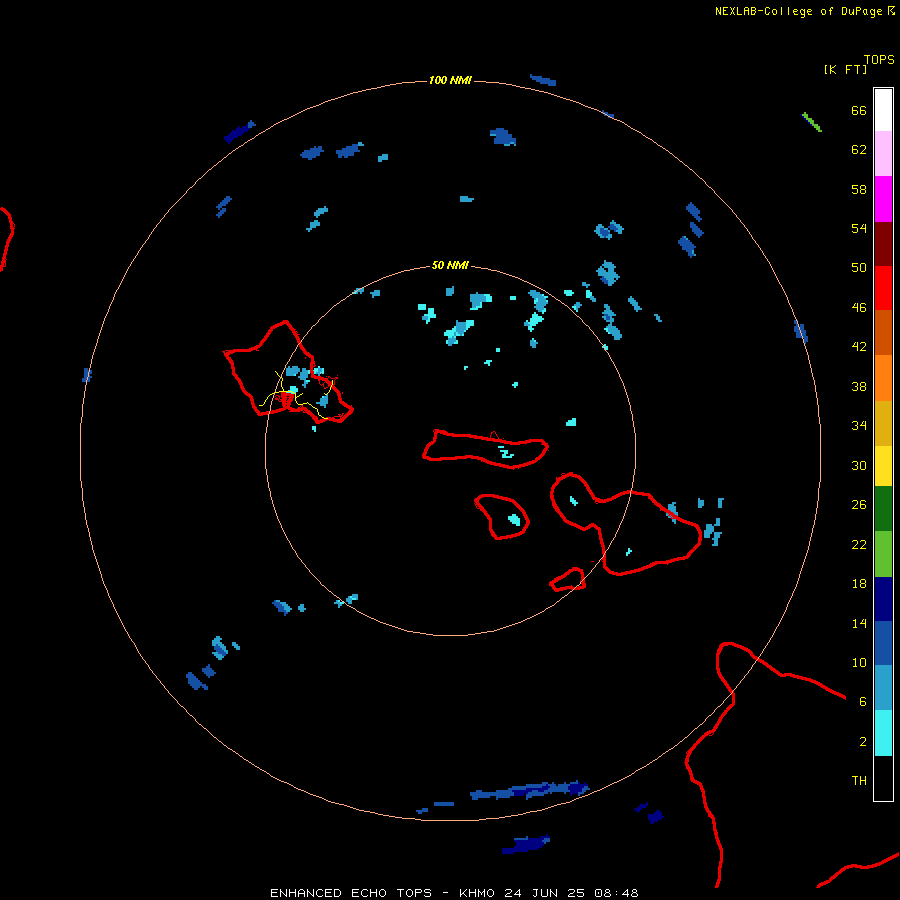The width and height of the screenshot is (900, 900).
Task: Click the light pink 62 kft legend swatch
Action: pos(883,153)
